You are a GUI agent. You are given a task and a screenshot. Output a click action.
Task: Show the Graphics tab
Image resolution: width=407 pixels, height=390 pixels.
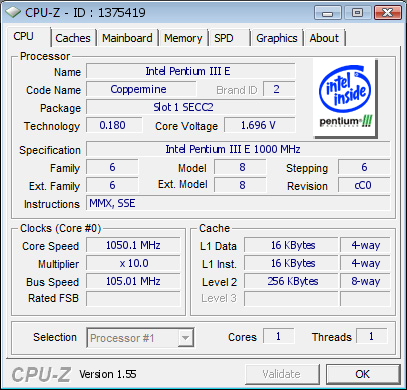[x=277, y=38]
